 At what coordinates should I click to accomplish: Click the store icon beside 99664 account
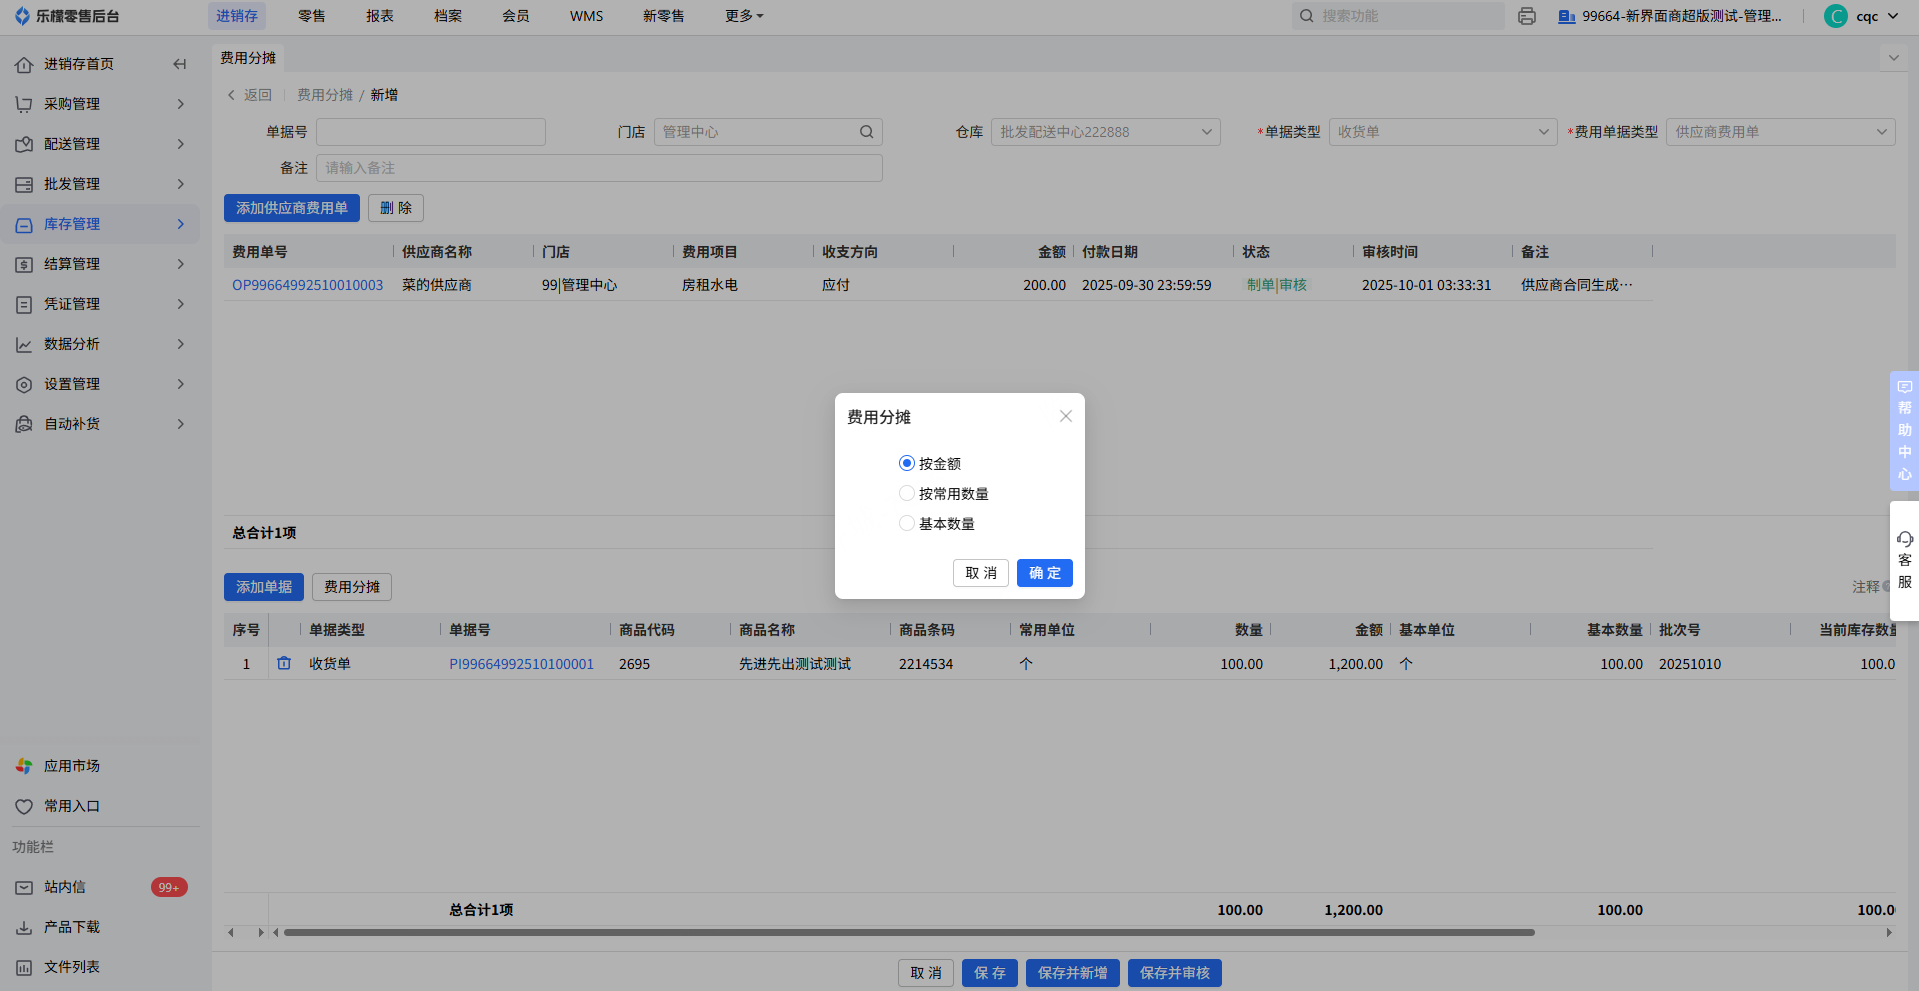1567,16
